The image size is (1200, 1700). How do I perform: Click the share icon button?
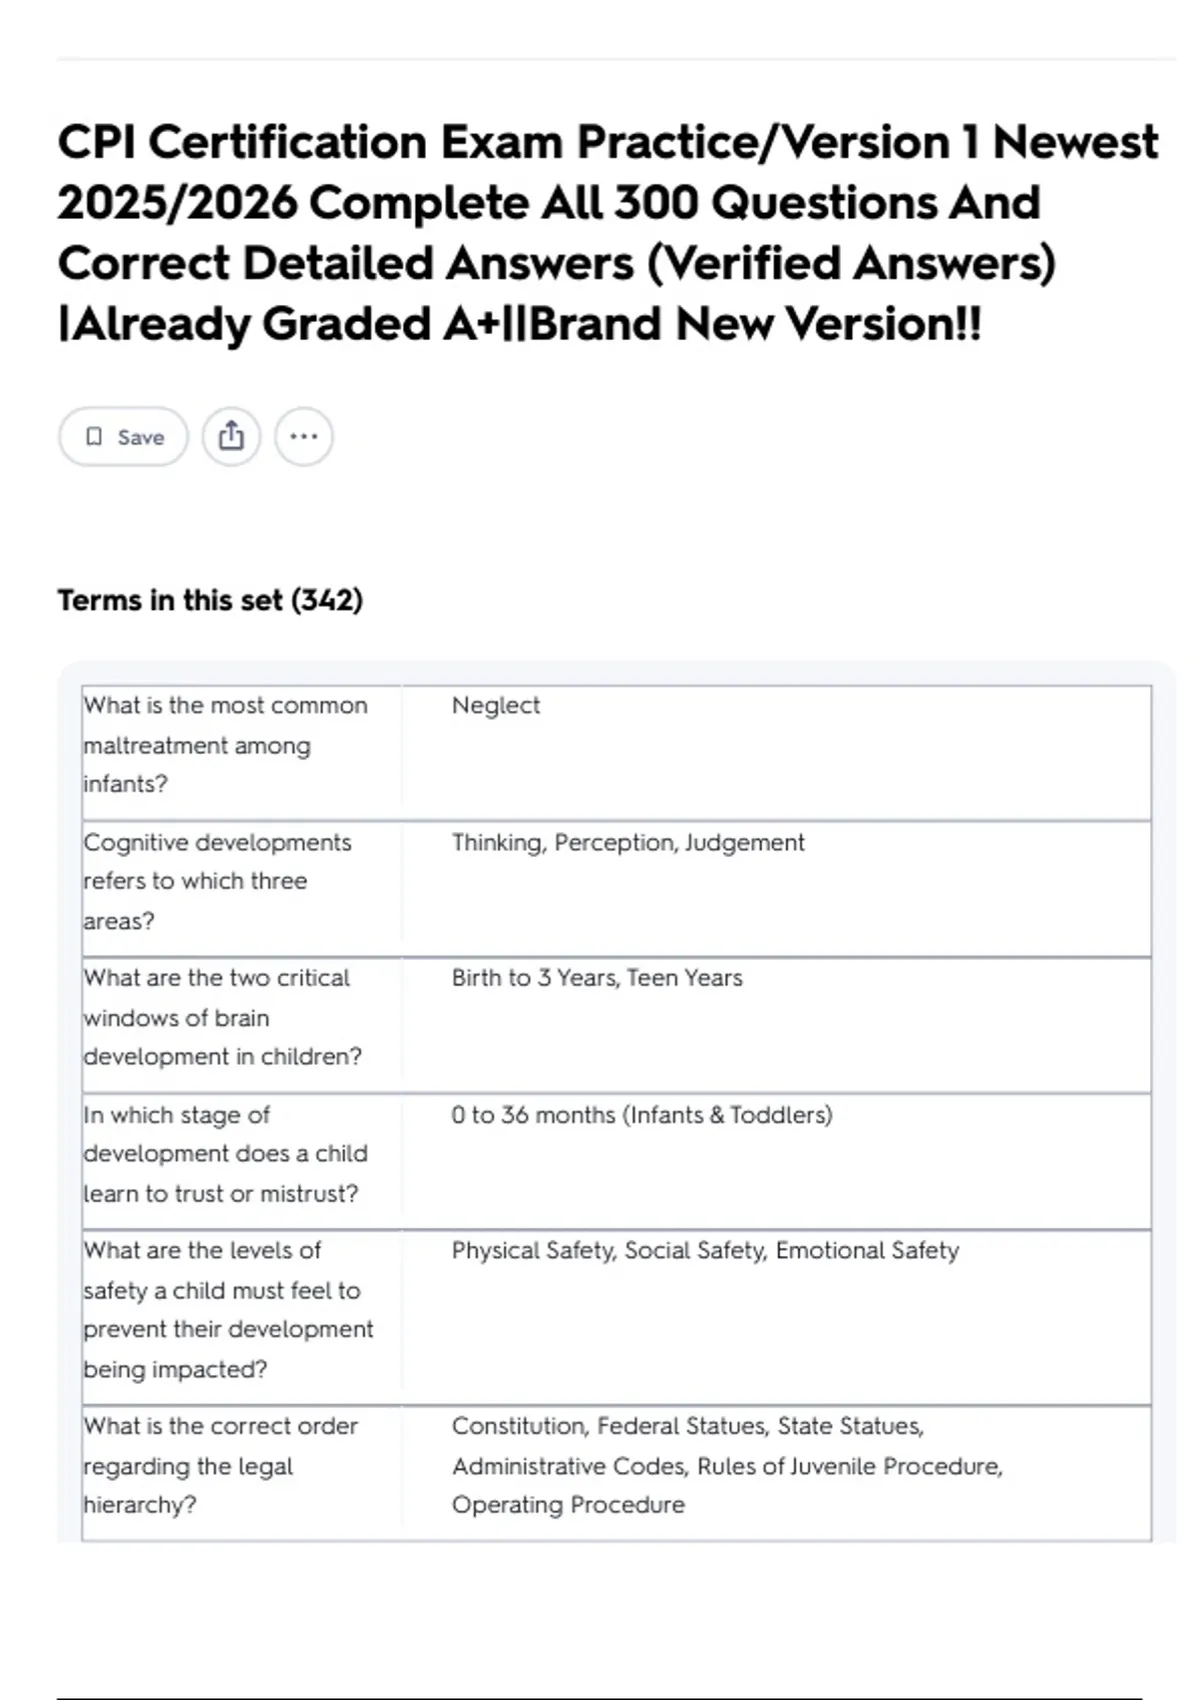231,437
